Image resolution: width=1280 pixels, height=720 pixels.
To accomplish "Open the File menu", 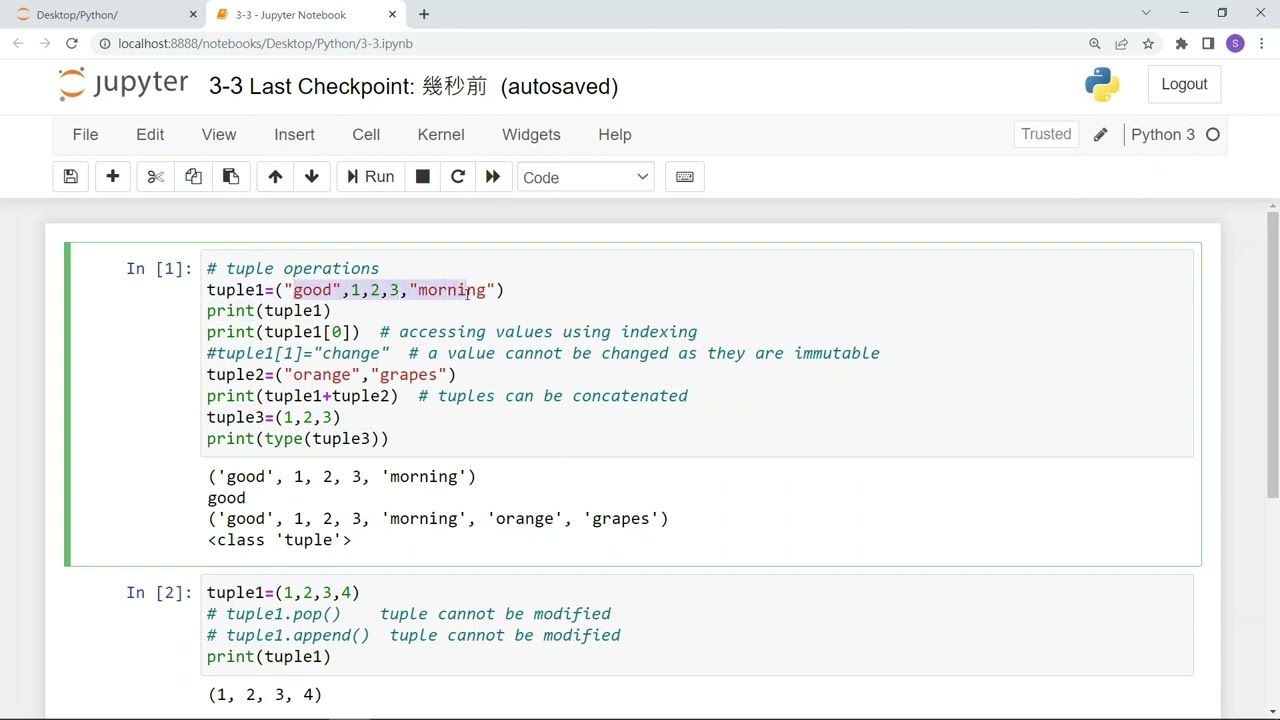I will click(85, 135).
